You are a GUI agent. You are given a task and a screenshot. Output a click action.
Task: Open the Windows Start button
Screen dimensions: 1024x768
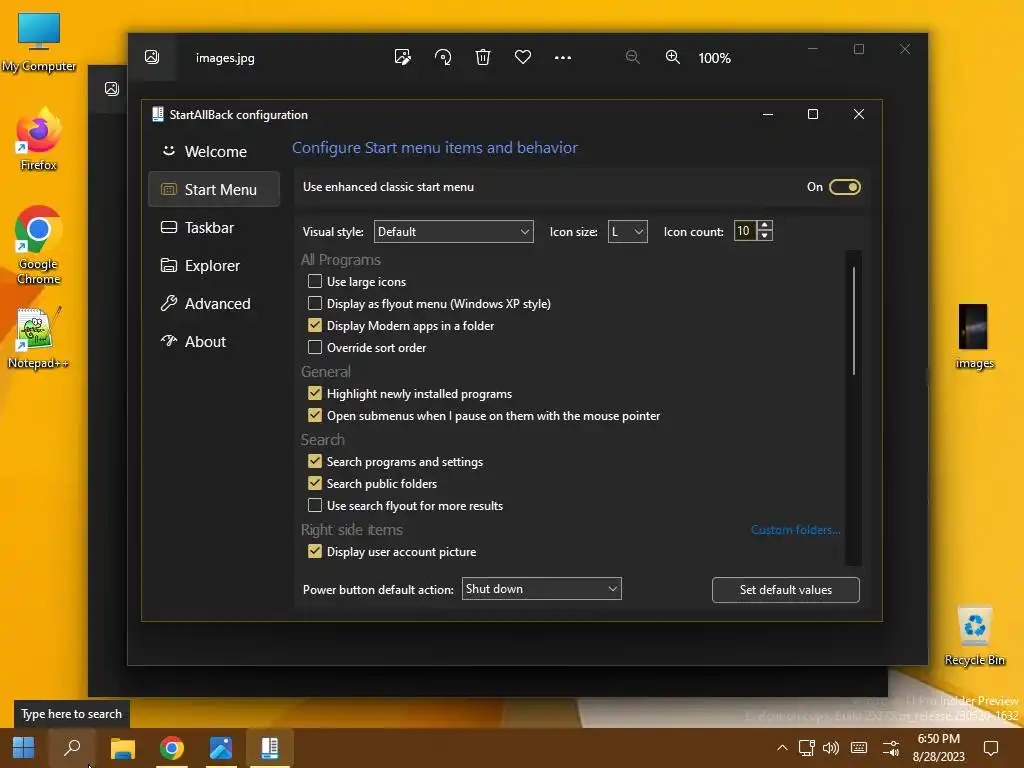point(24,748)
